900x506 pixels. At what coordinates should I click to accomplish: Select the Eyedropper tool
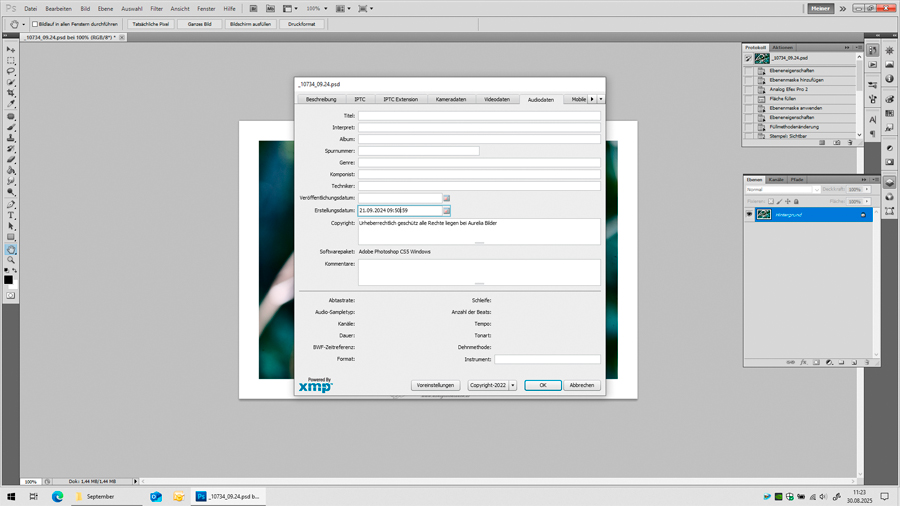(11, 104)
